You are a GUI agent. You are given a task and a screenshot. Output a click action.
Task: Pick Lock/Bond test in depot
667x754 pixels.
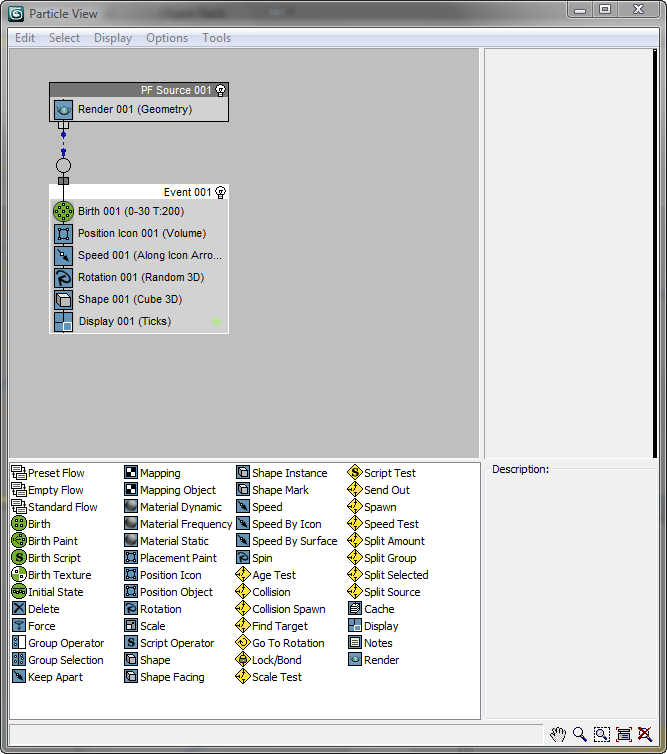[x=269, y=660]
